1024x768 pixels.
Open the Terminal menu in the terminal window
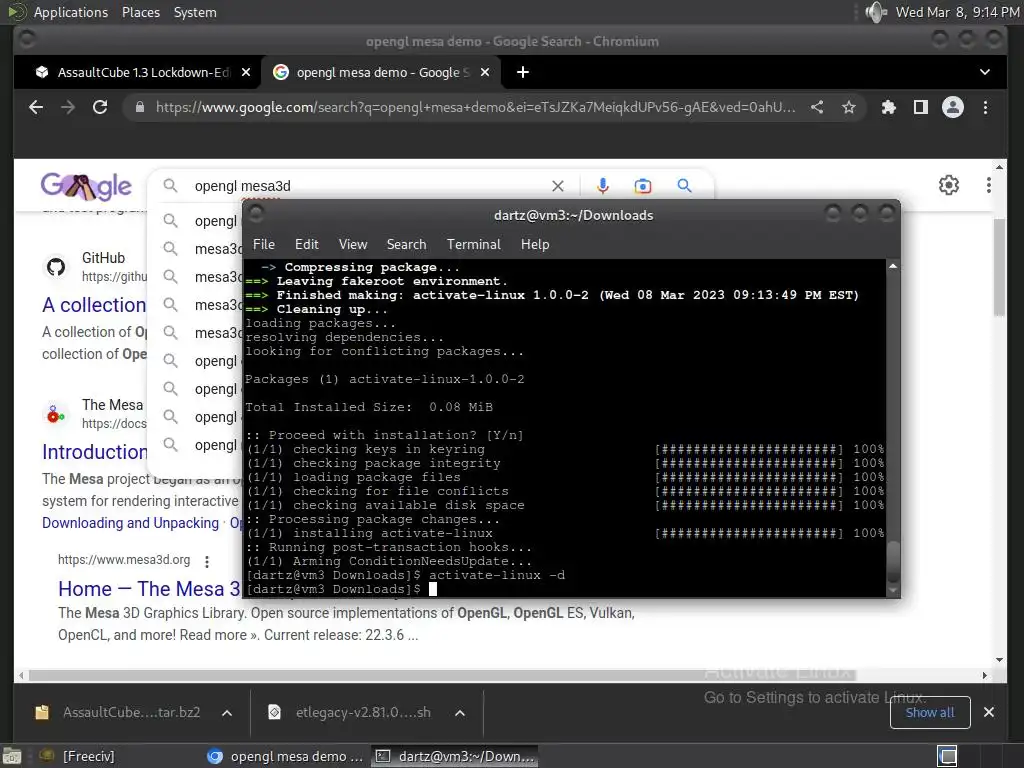click(473, 244)
